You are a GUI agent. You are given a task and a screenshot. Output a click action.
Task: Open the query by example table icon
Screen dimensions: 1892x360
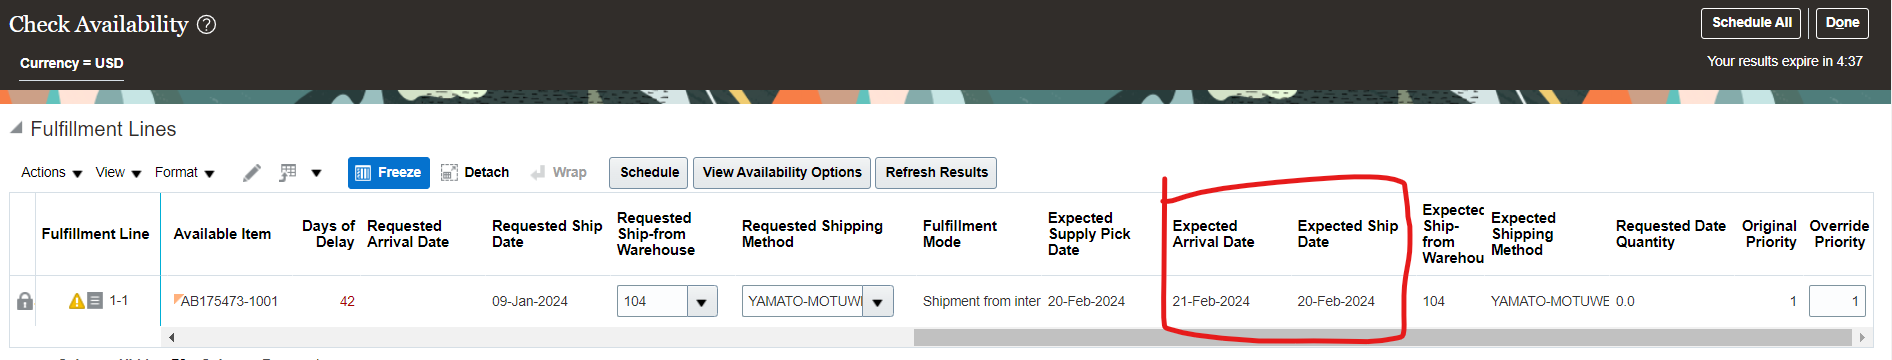[288, 173]
